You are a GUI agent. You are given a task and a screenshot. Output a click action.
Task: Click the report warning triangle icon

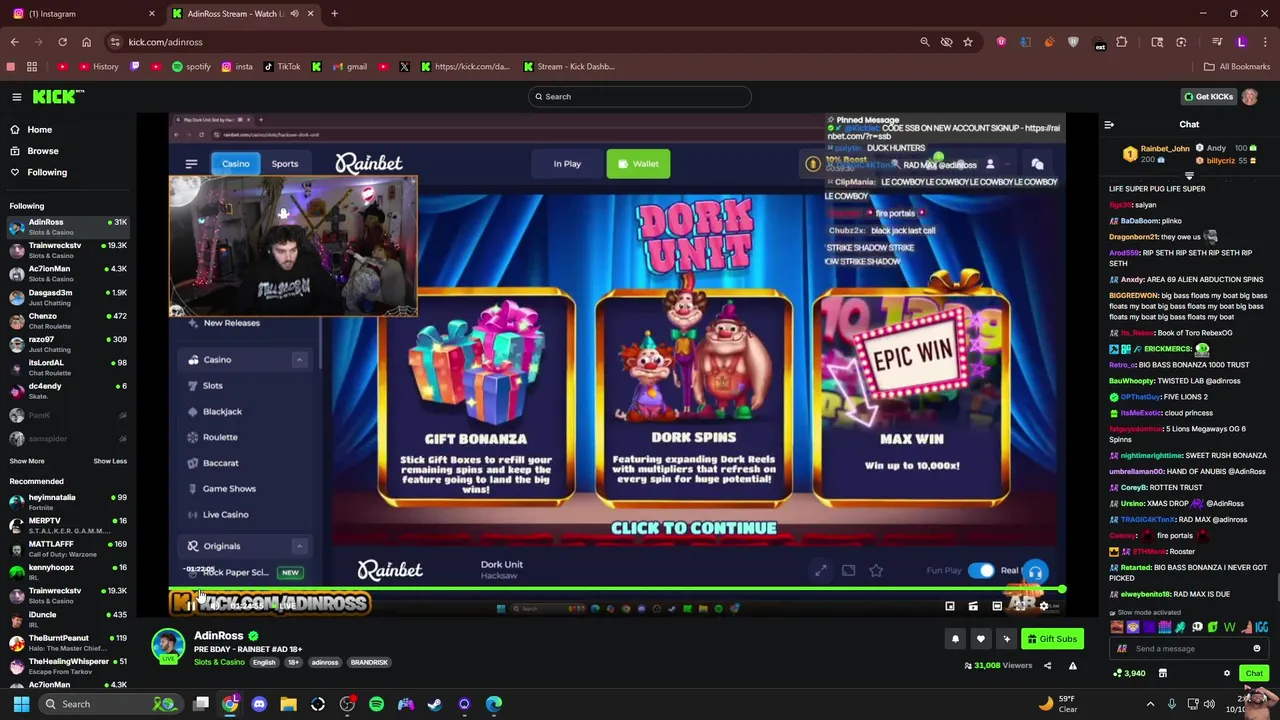[1072, 665]
